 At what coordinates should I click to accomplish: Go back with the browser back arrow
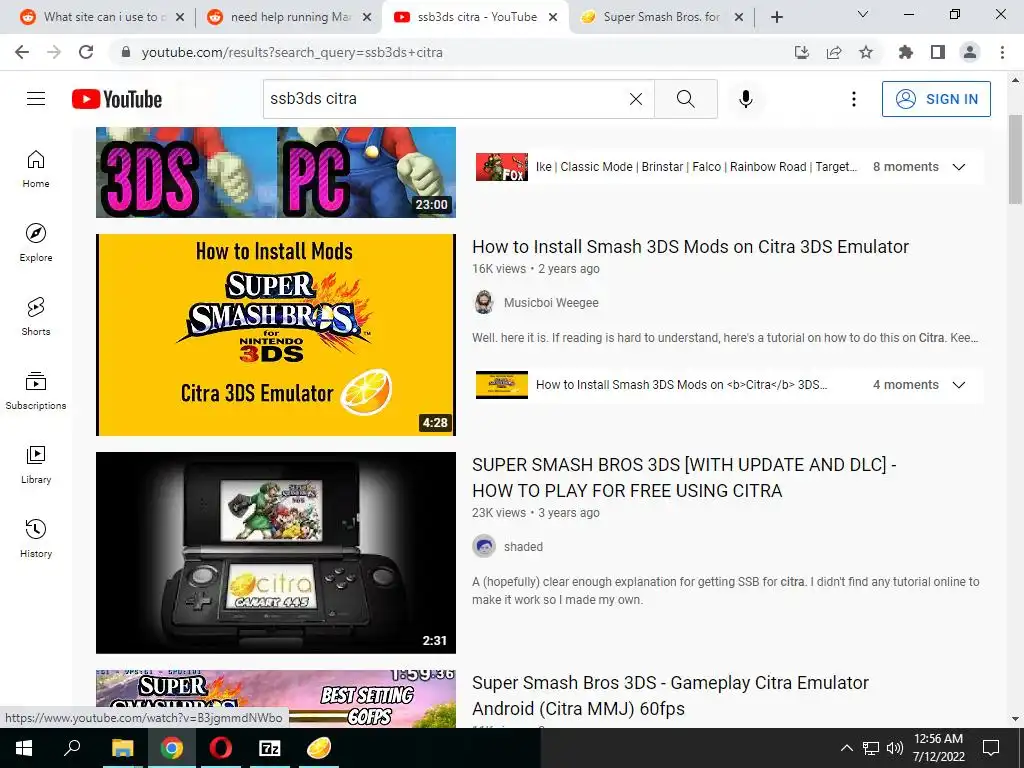click(22, 52)
